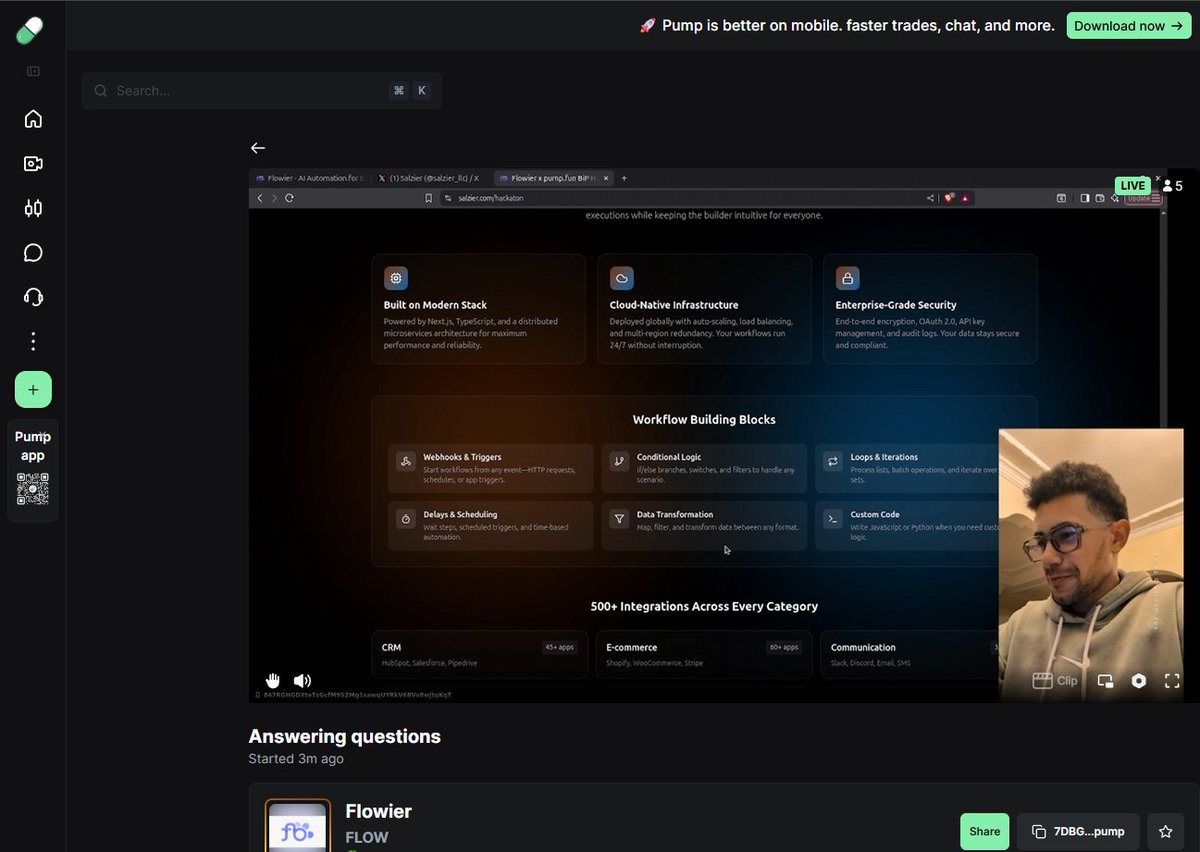Click the green LIVE badge
This screenshot has width=1200, height=852.
1133,186
